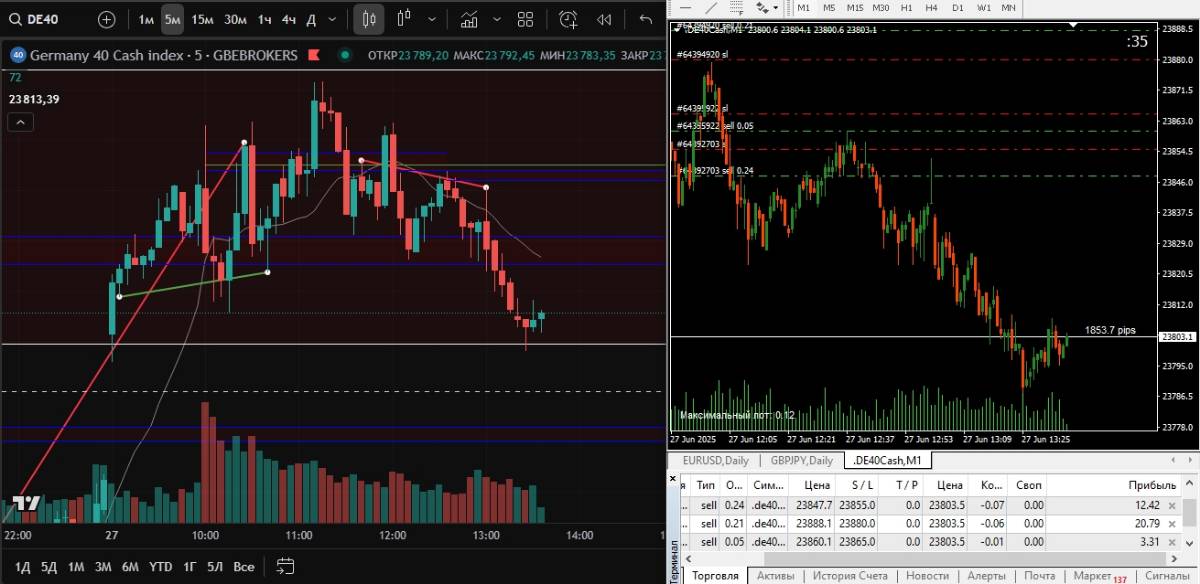
Task: Select the 5м timeframe
Action: pyautogui.click(x=173, y=19)
